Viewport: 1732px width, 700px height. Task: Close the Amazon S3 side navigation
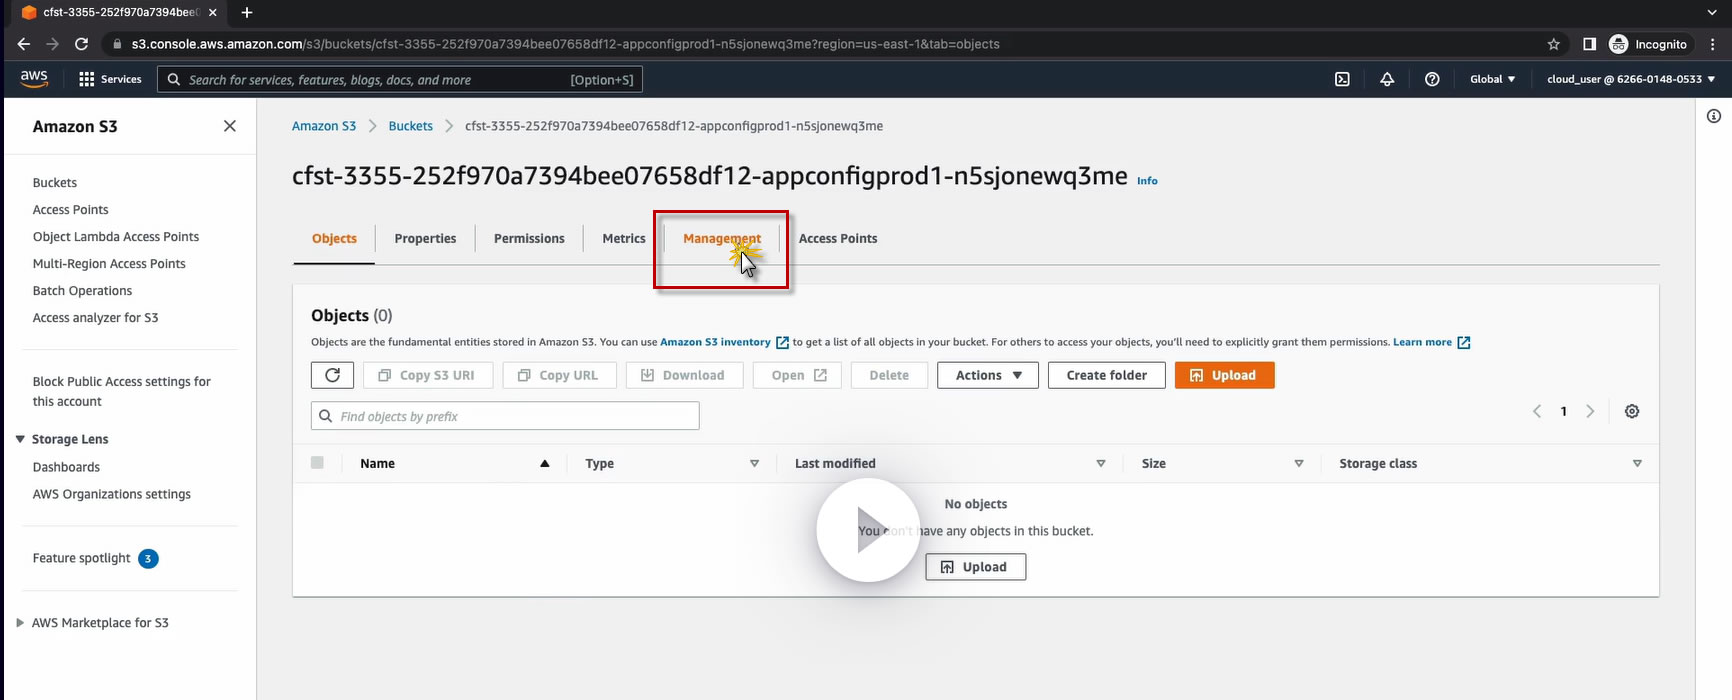click(230, 126)
